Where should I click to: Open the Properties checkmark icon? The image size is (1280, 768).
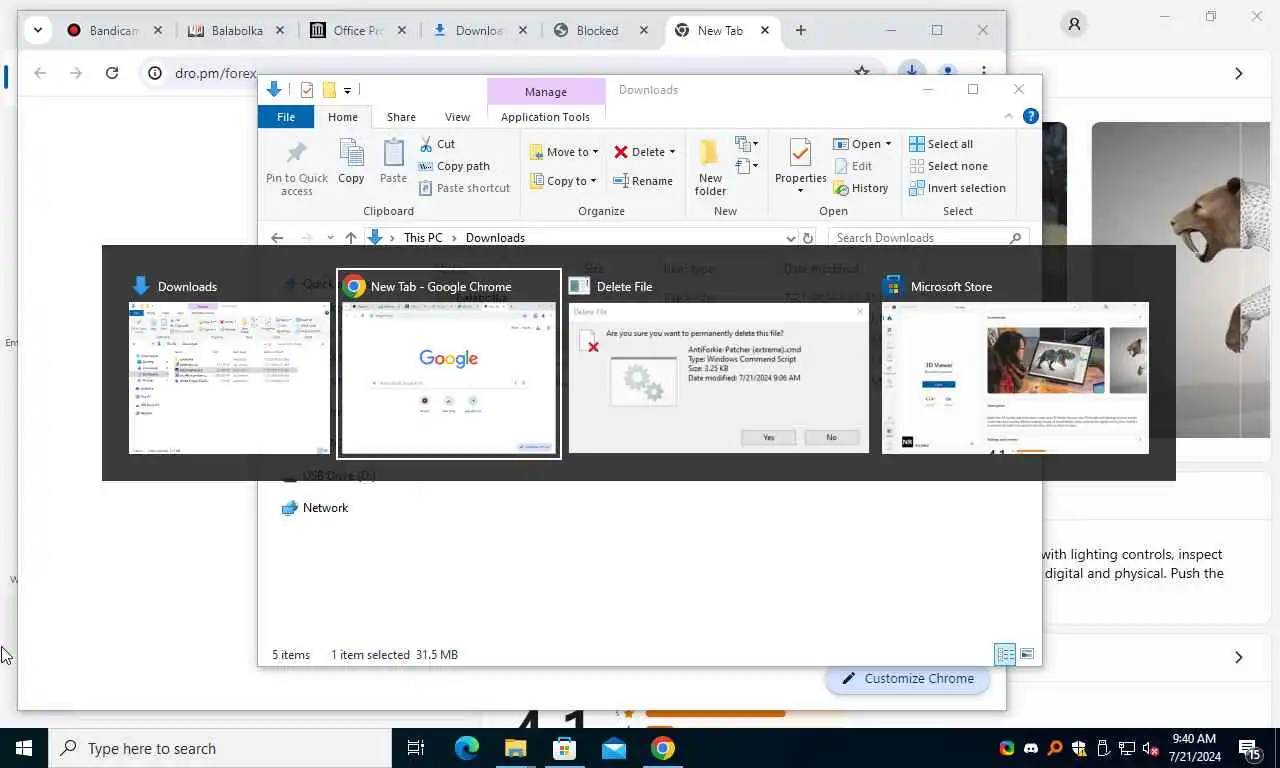(800, 153)
